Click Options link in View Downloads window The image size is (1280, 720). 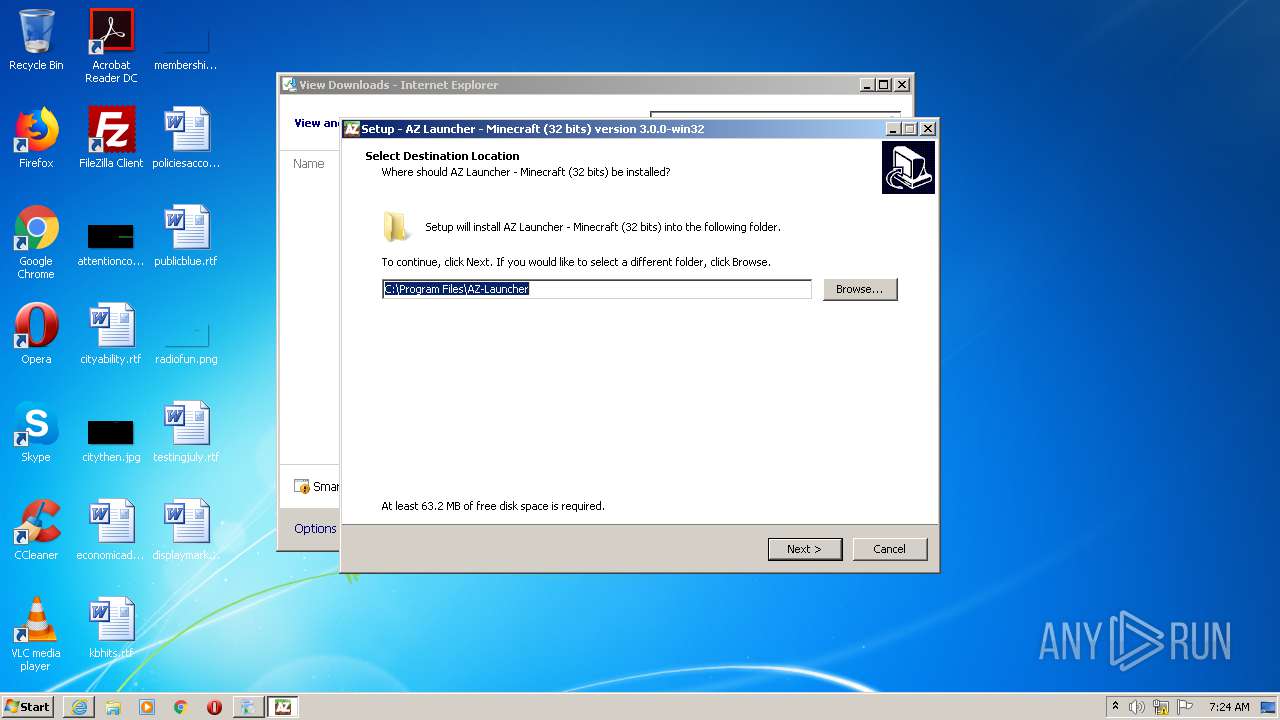tap(315, 529)
